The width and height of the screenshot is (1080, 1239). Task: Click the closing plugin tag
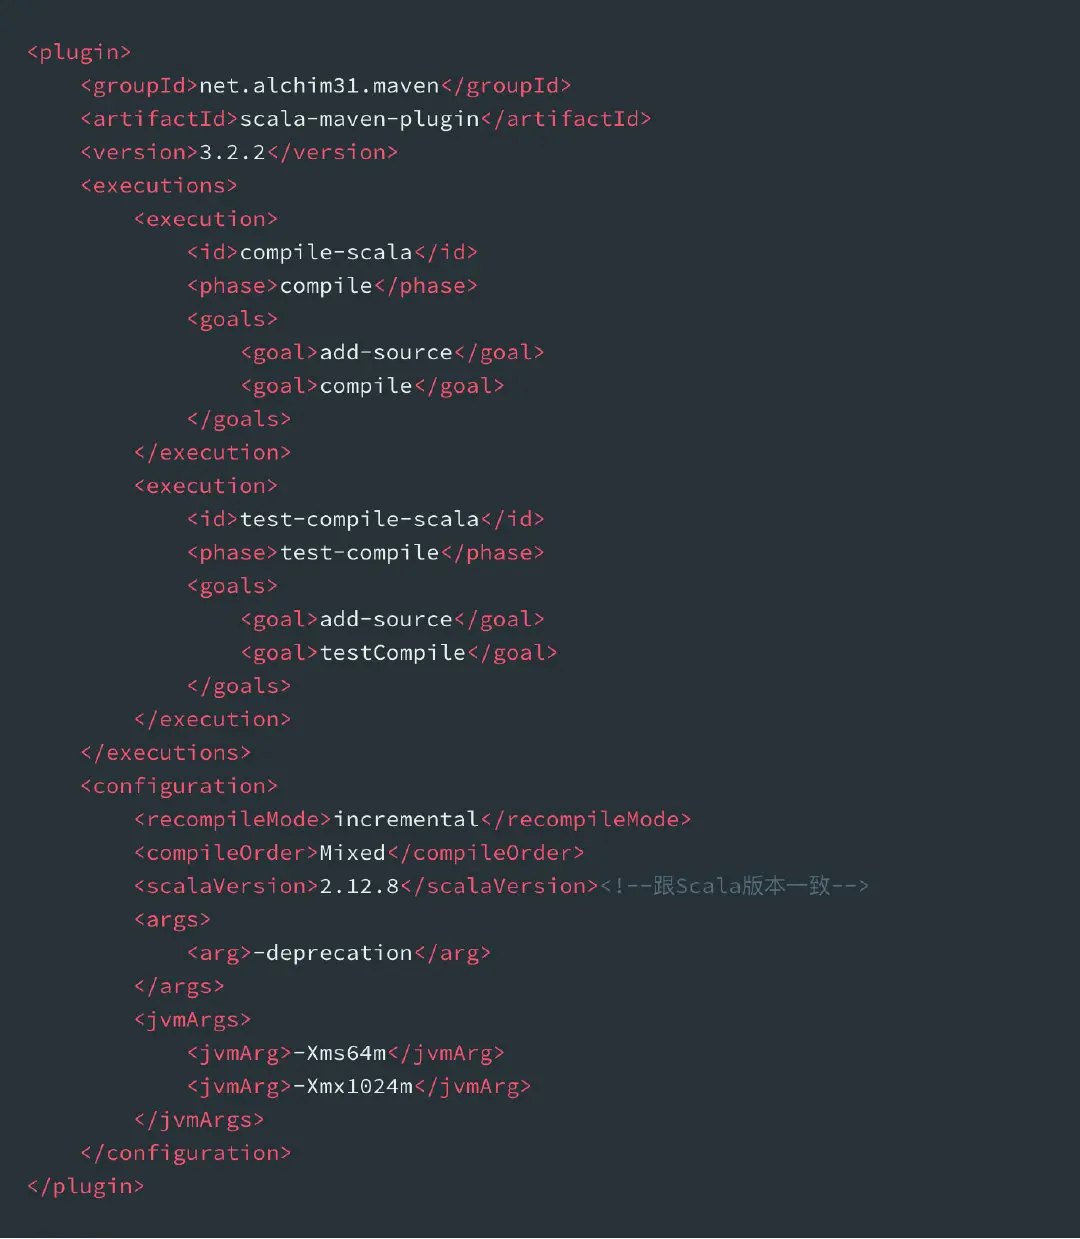[x=86, y=1187]
